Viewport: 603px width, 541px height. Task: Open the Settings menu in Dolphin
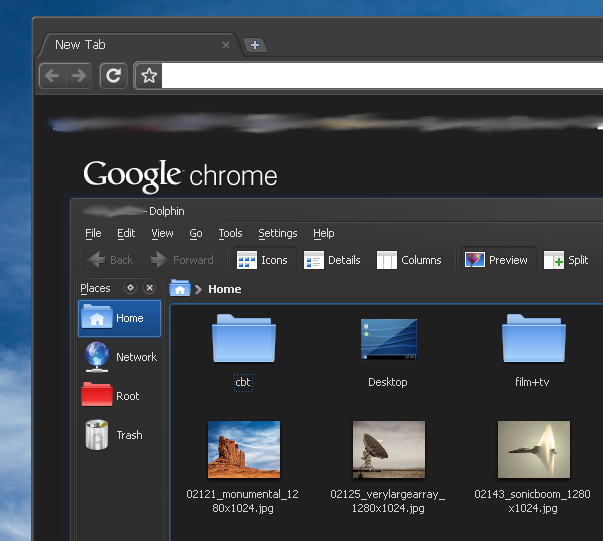[278, 233]
